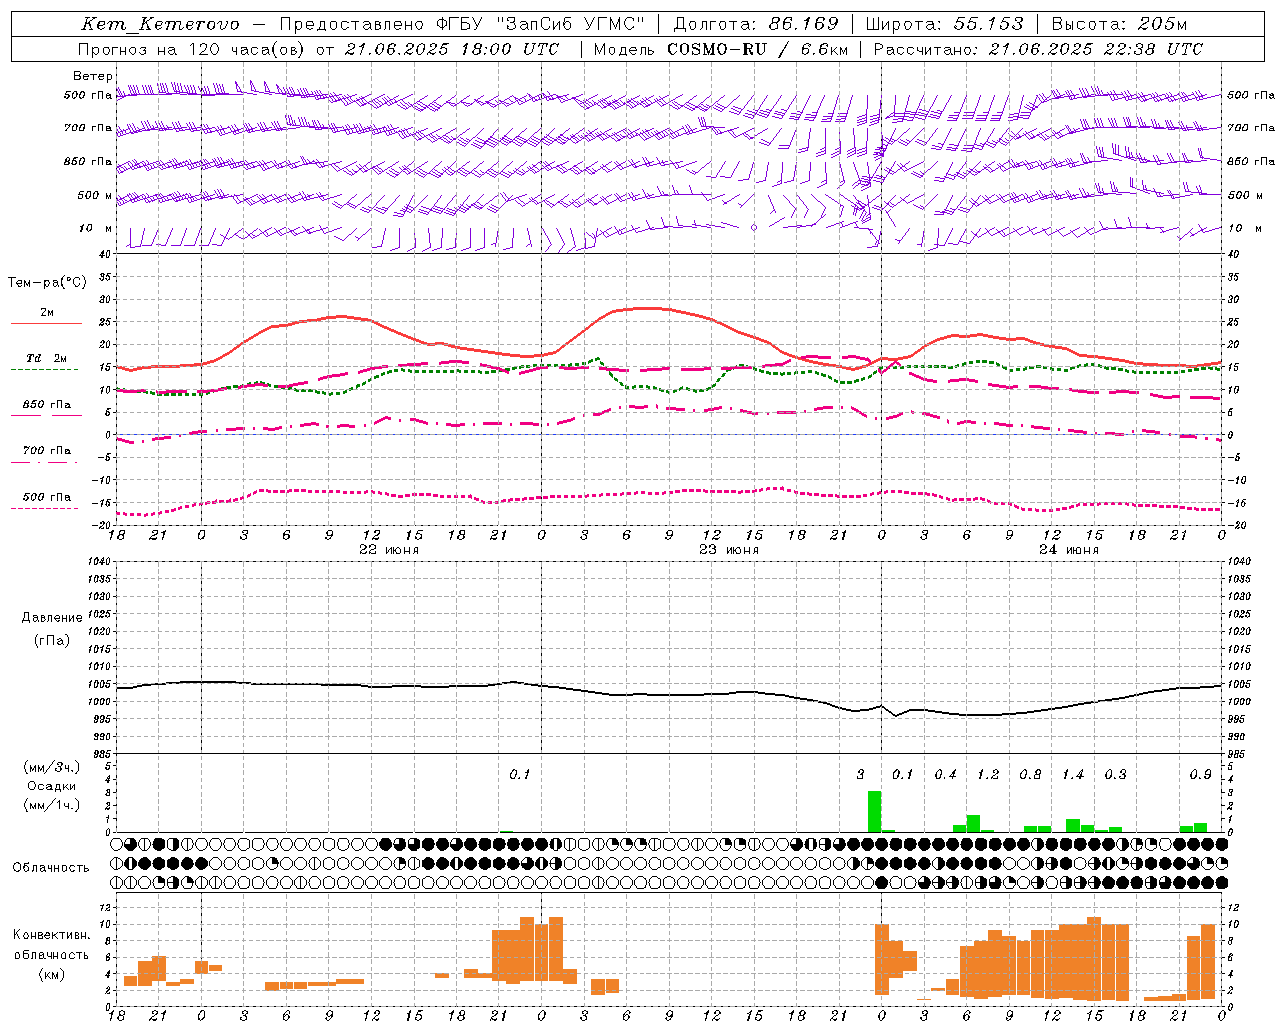
Task: Click the Тем-ра(°C) temperature panel label
Action: (47, 283)
